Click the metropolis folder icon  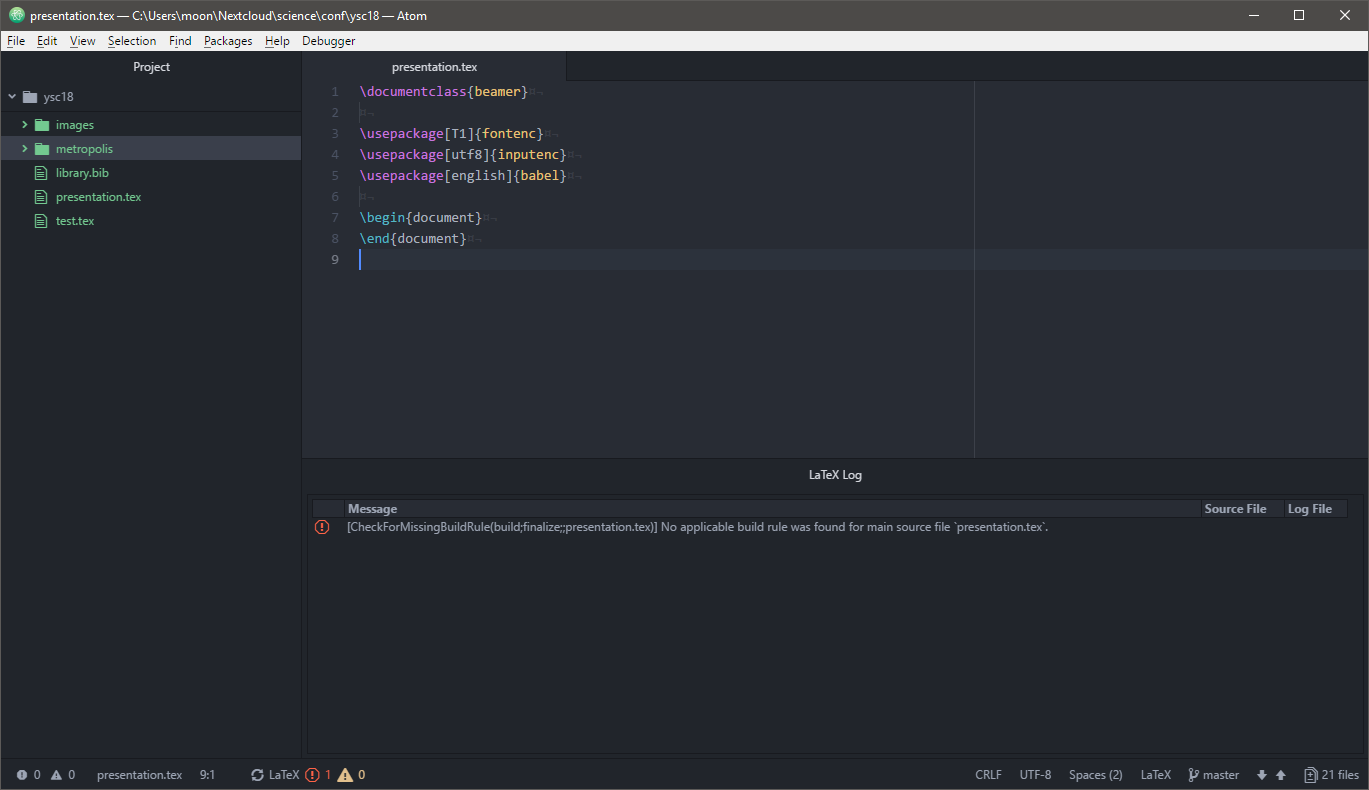tap(42, 149)
